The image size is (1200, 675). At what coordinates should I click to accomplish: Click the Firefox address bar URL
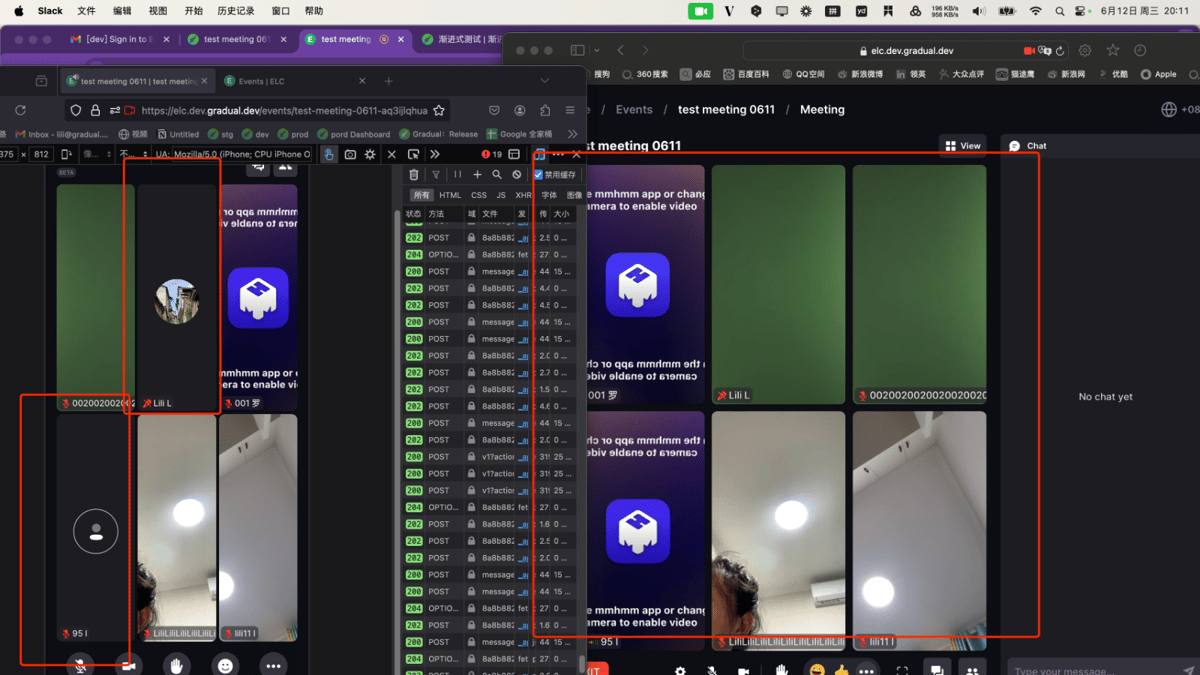284,111
